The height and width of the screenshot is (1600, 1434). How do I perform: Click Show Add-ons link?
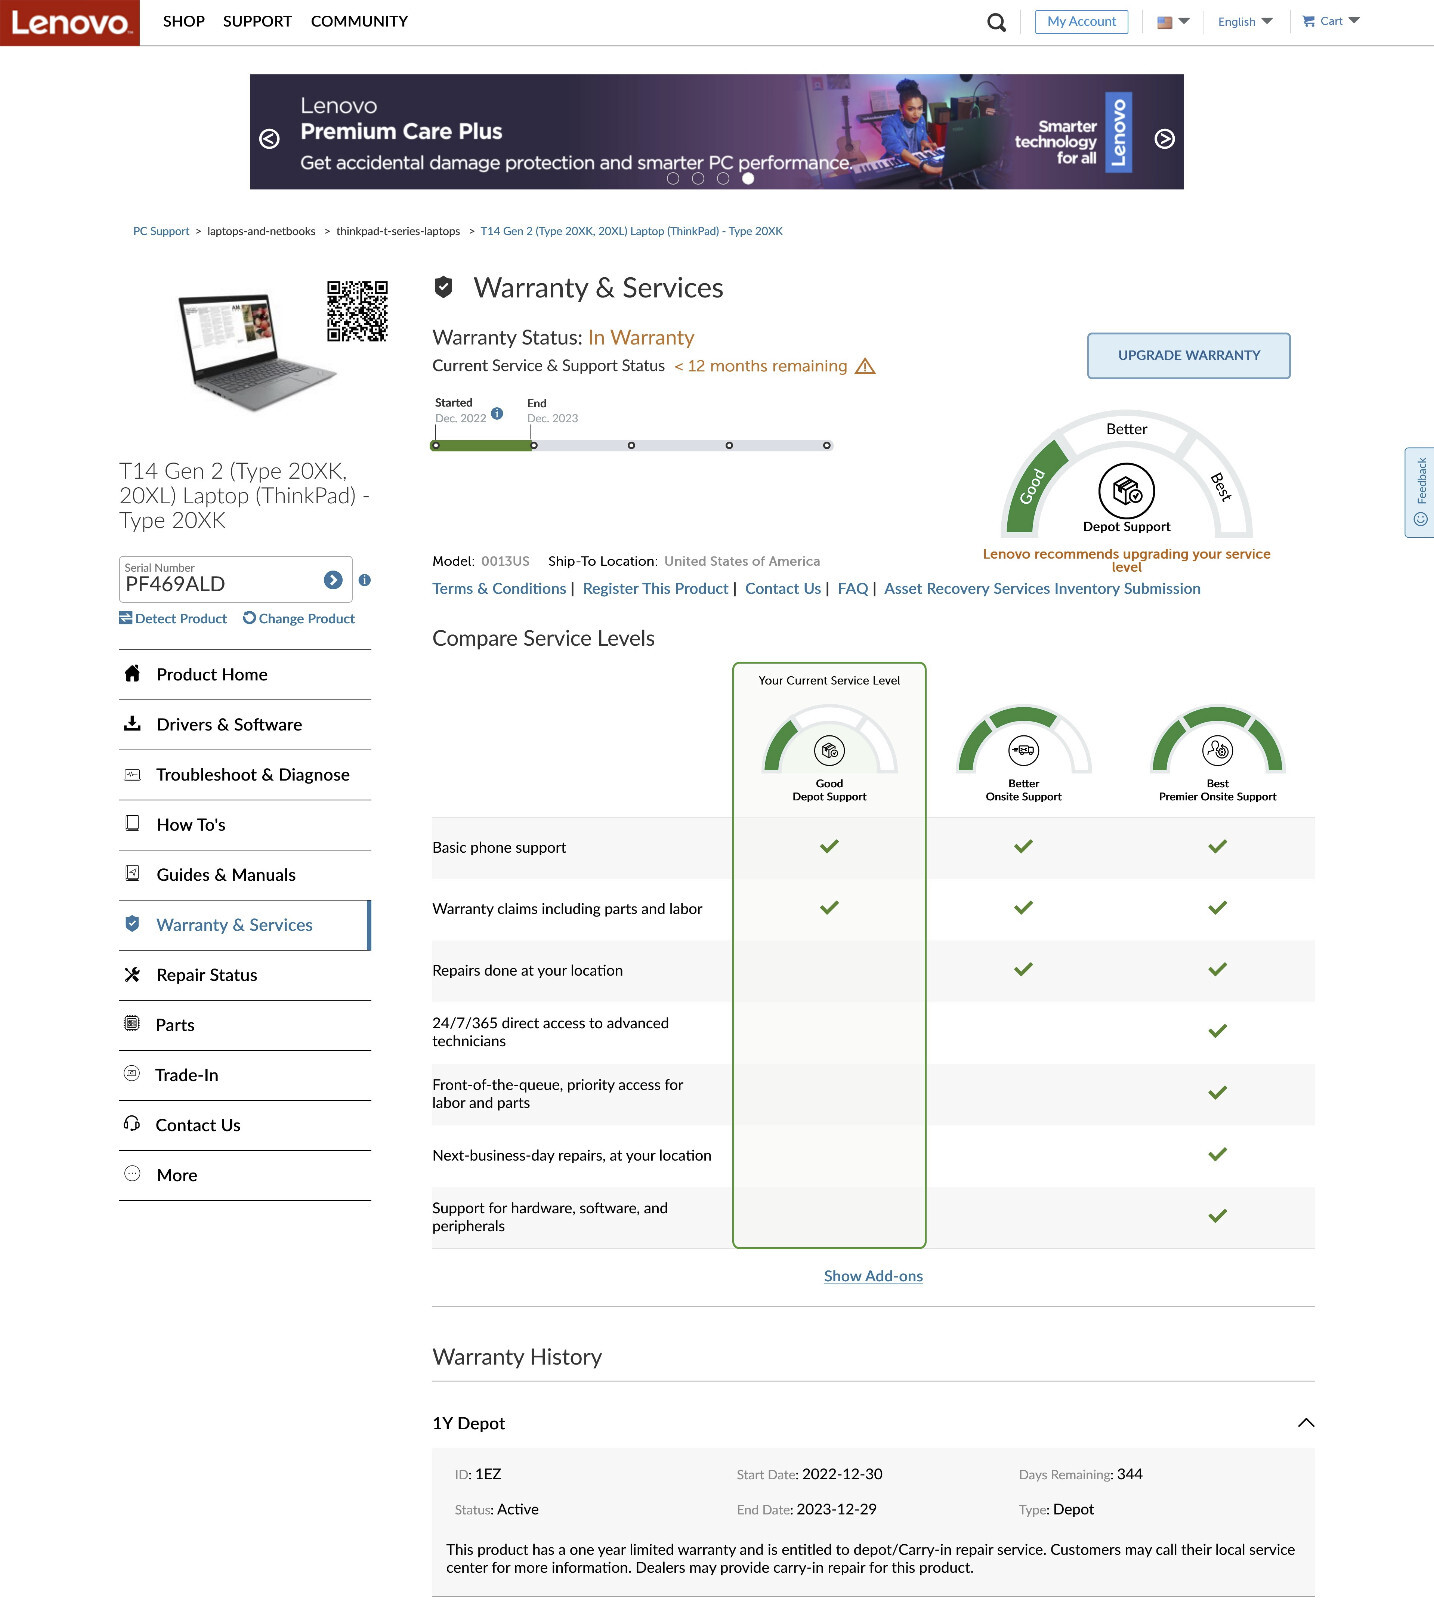tap(873, 1276)
